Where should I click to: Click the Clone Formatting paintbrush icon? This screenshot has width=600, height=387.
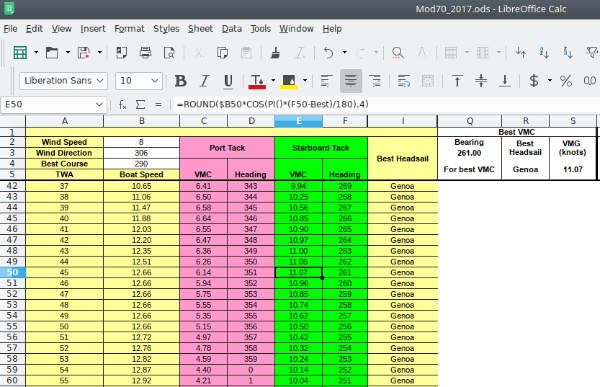[x=275, y=52]
